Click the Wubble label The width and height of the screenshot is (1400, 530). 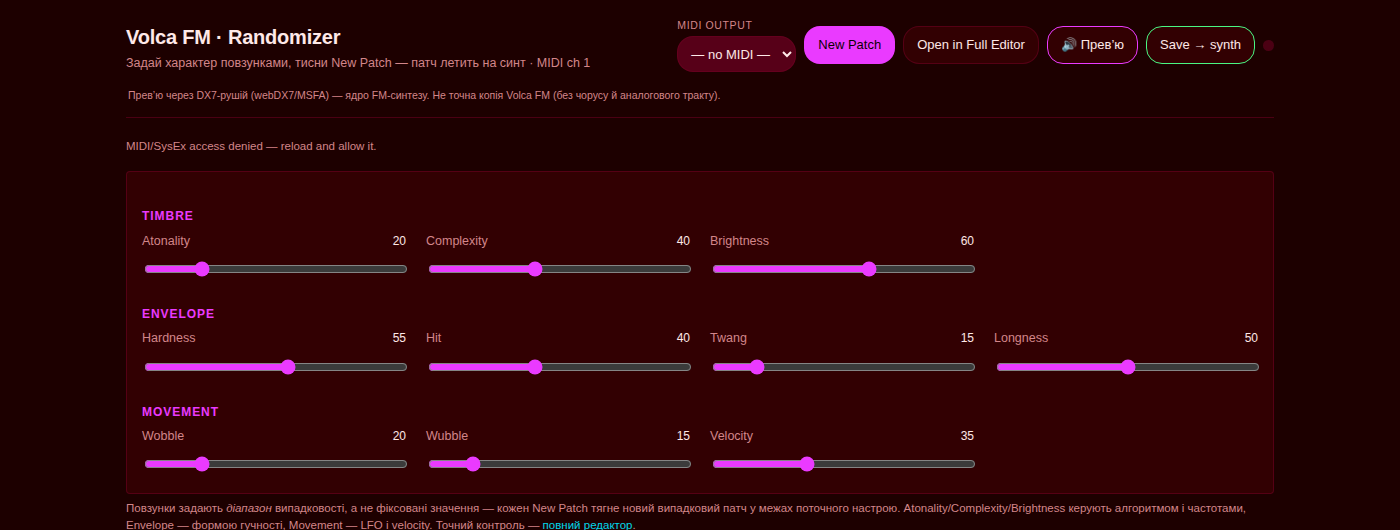coord(447,436)
